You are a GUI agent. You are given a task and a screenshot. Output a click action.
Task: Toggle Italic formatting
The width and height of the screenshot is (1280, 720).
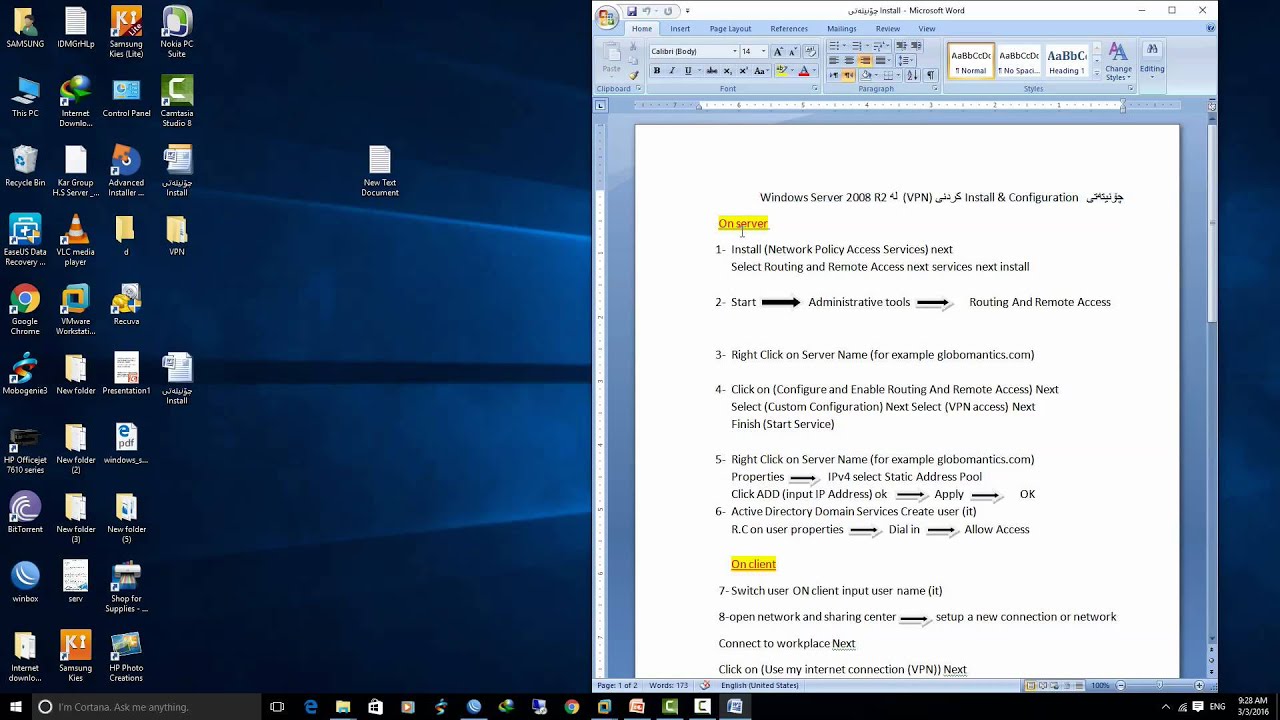tap(672, 71)
